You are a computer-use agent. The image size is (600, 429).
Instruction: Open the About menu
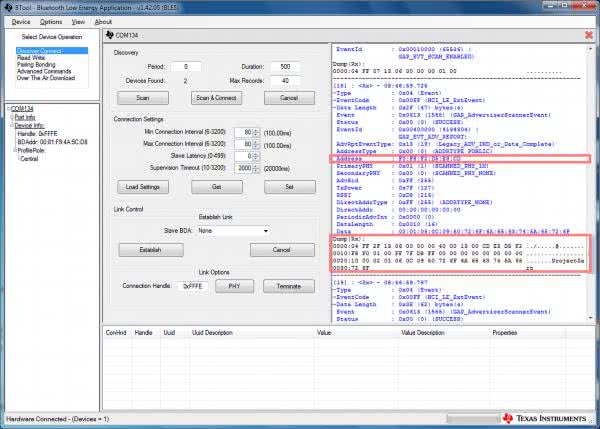pos(103,21)
